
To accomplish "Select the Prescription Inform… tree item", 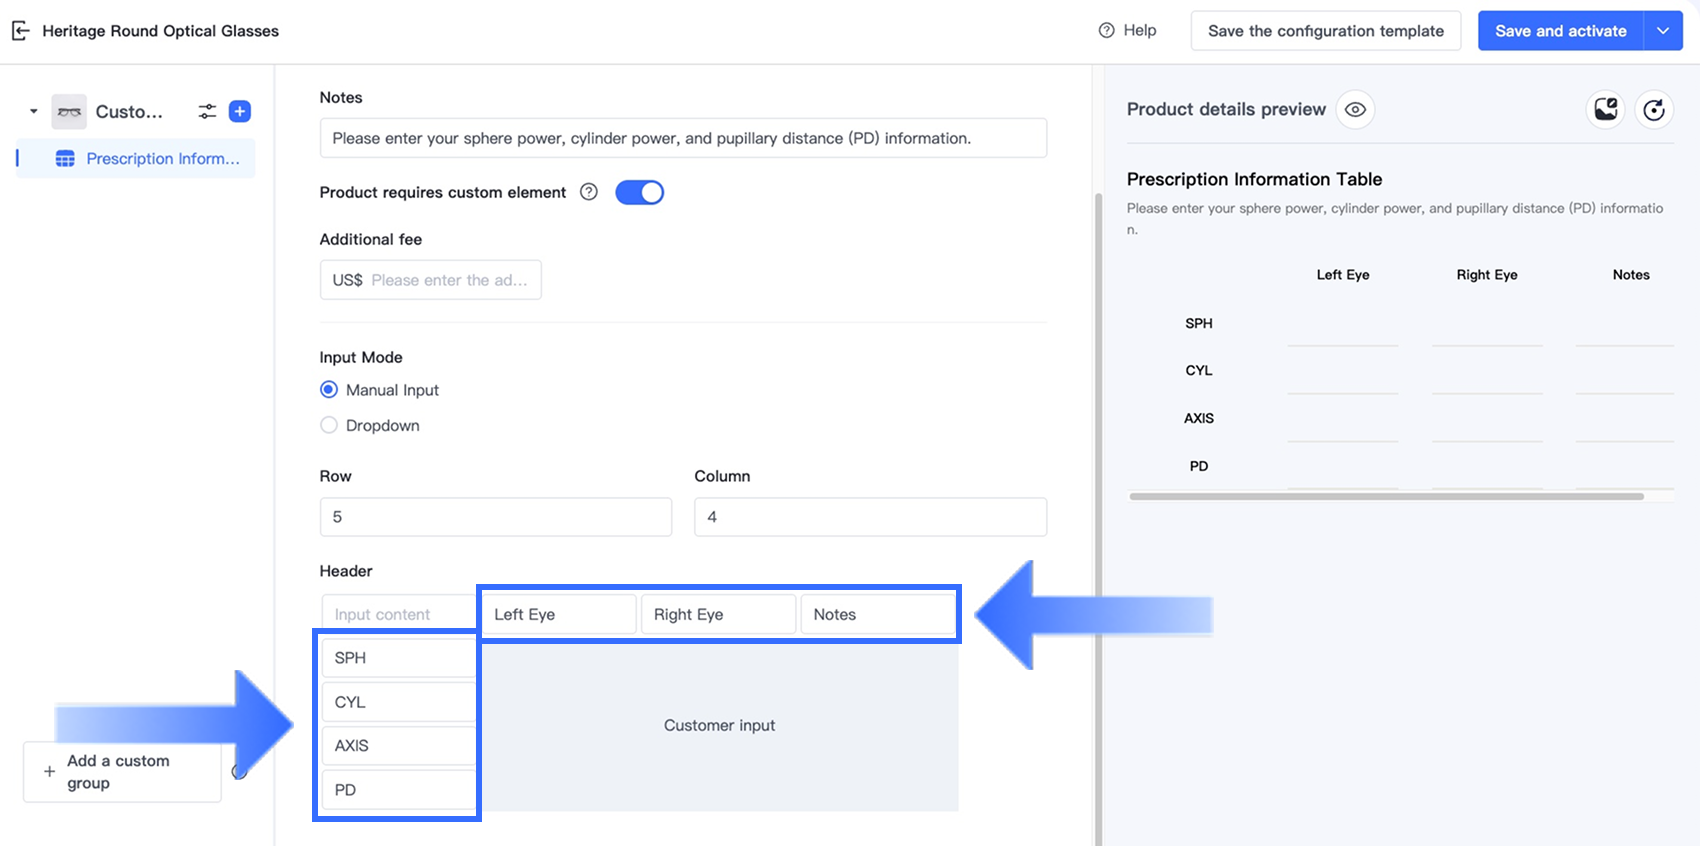I will [x=162, y=158].
